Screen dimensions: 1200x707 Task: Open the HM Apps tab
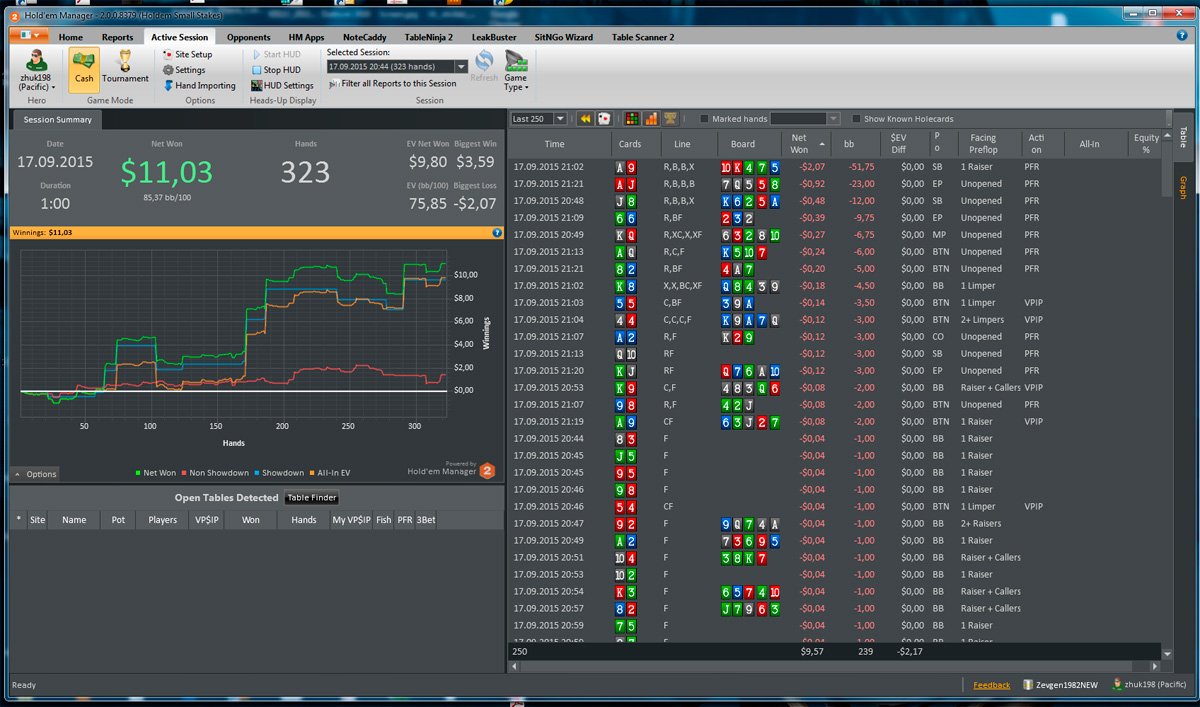(x=306, y=37)
